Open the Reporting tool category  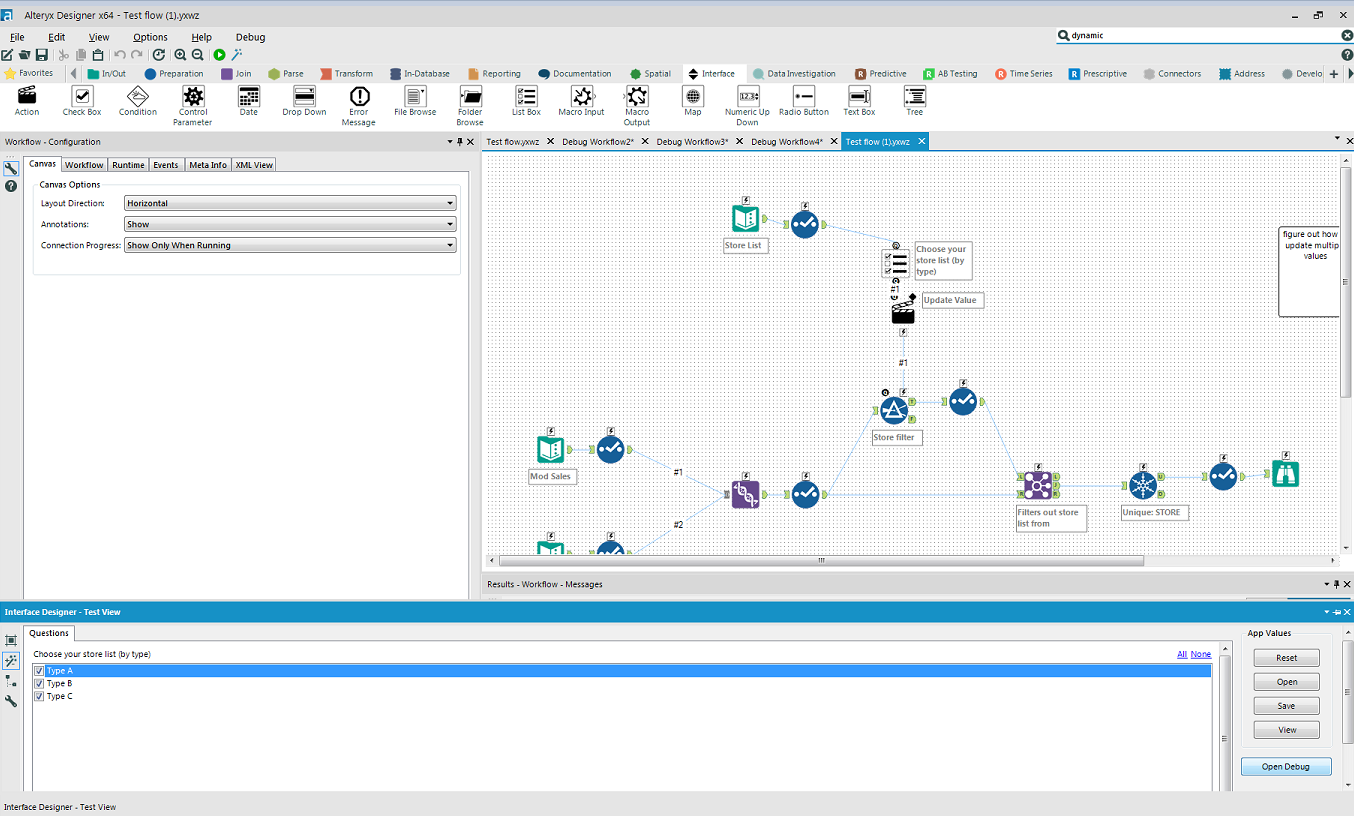coord(494,74)
